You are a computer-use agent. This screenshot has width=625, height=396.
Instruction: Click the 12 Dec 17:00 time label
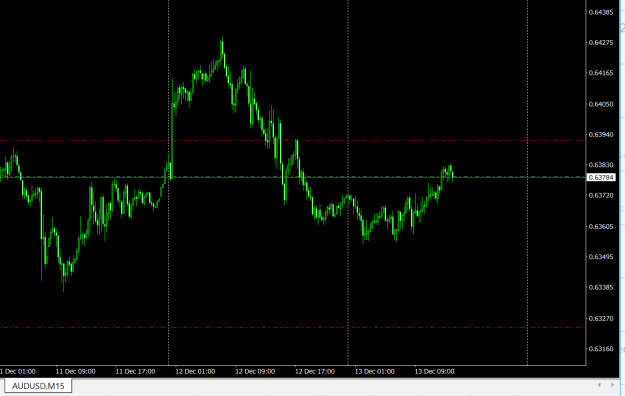[315, 372]
